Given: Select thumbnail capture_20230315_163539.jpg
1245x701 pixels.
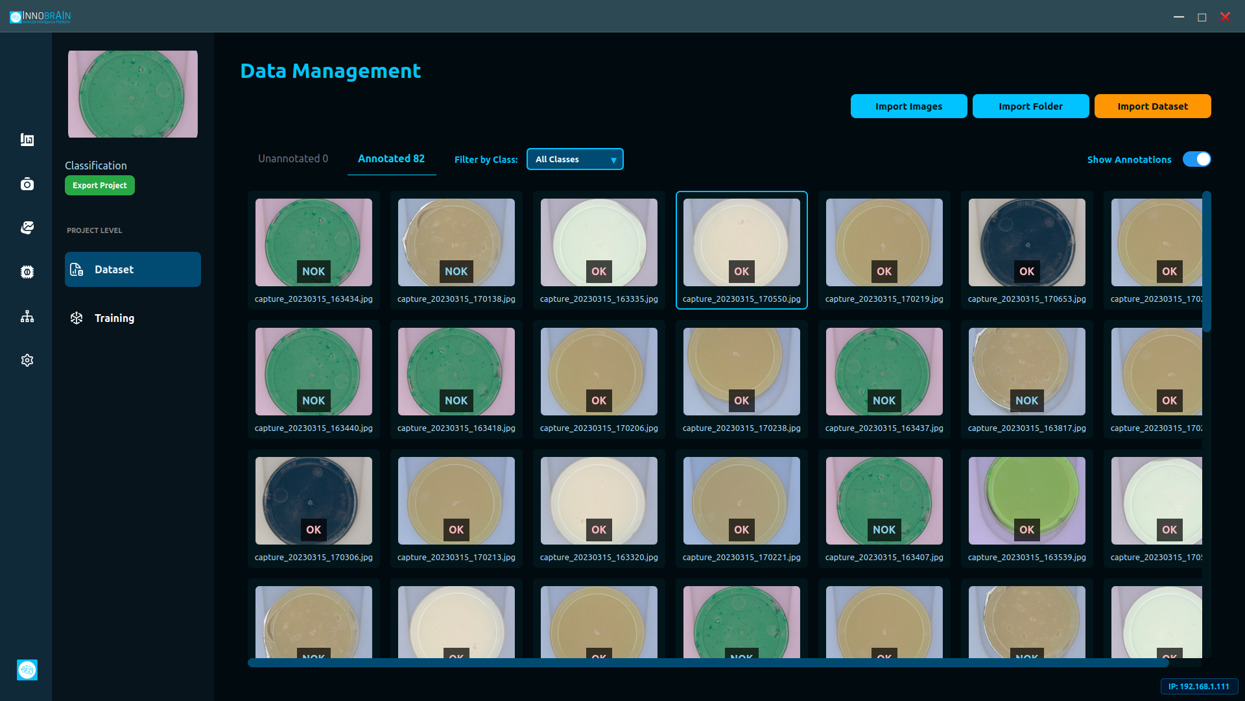Looking at the screenshot, I should pyautogui.click(x=1026, y=501).
